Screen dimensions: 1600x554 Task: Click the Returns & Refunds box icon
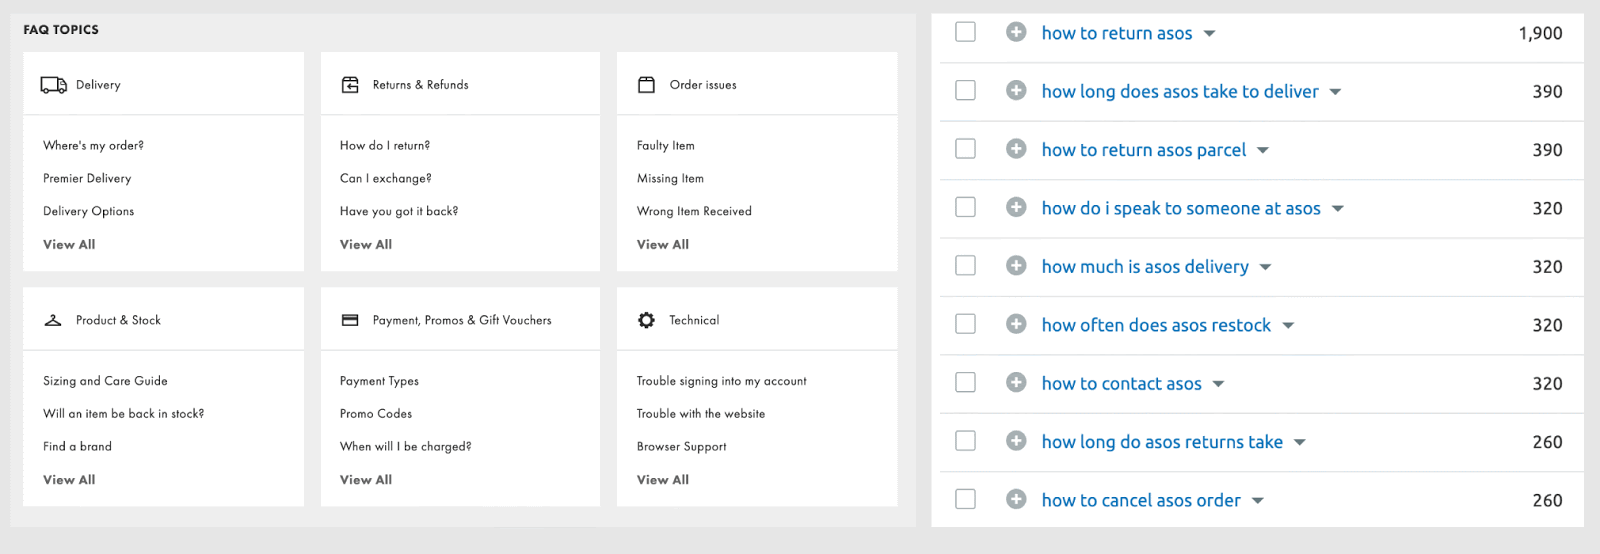coord(350,85)
